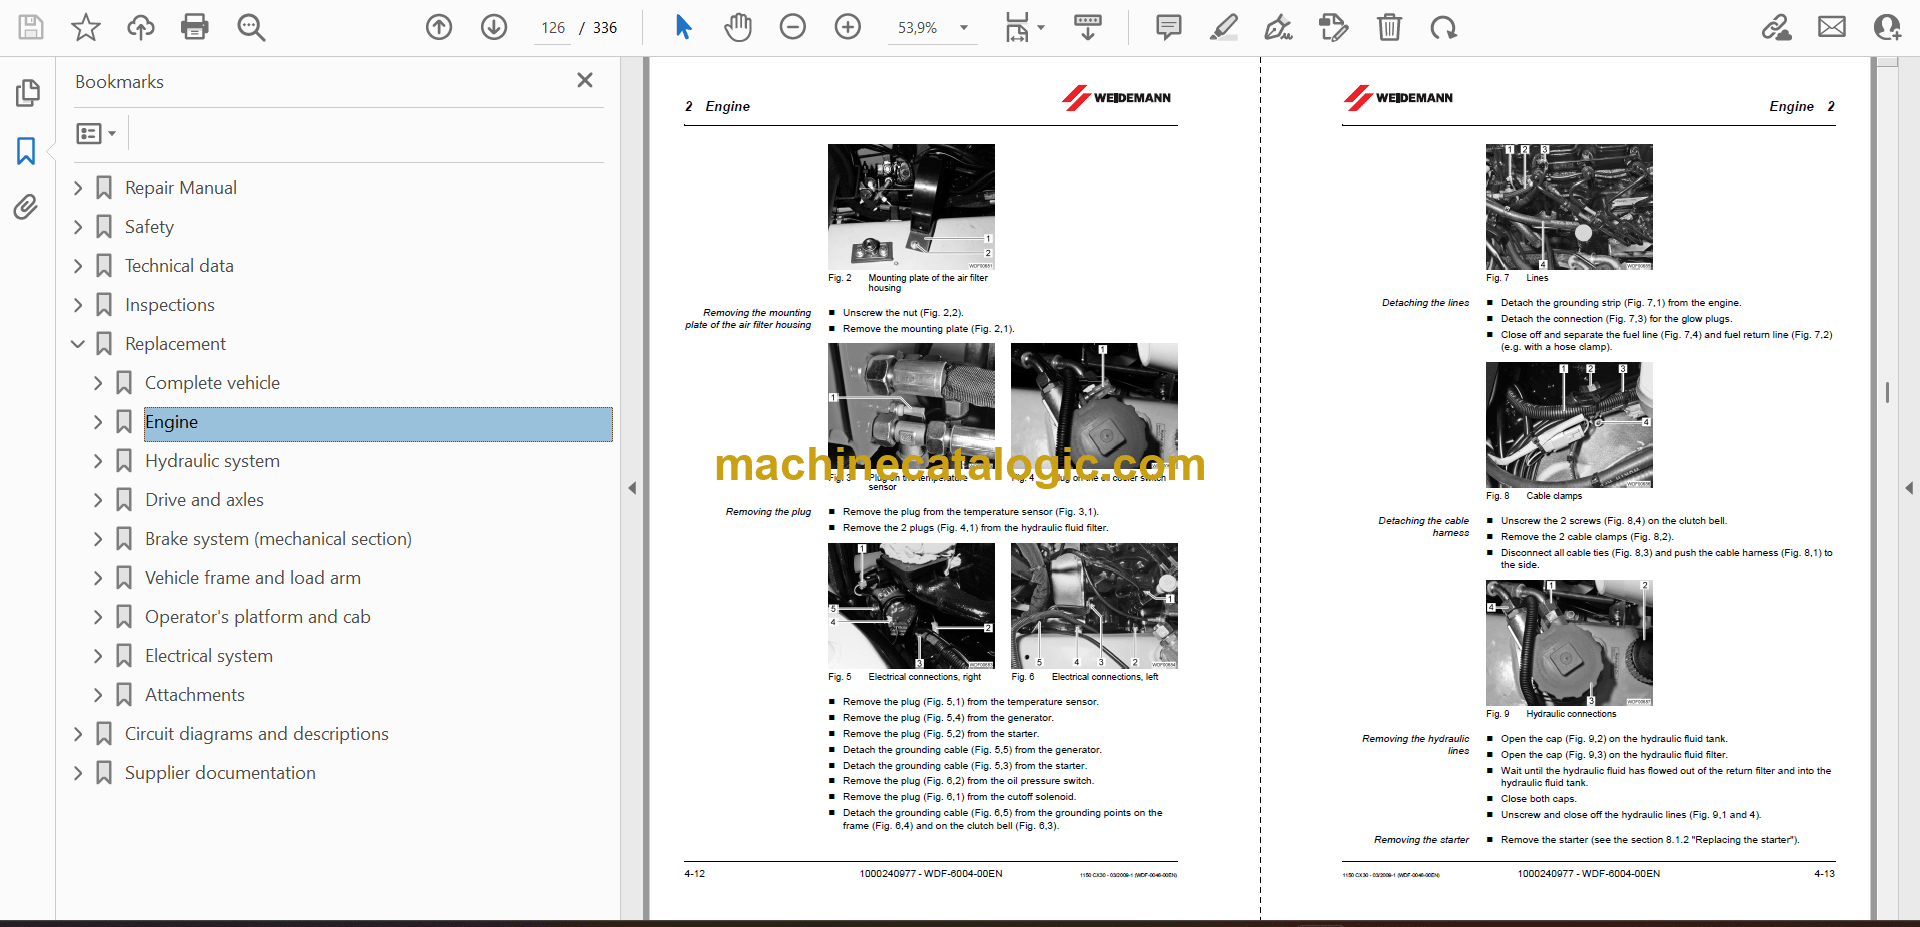
Task: Send file by email envelope icon
Action: pos(1832,27)
